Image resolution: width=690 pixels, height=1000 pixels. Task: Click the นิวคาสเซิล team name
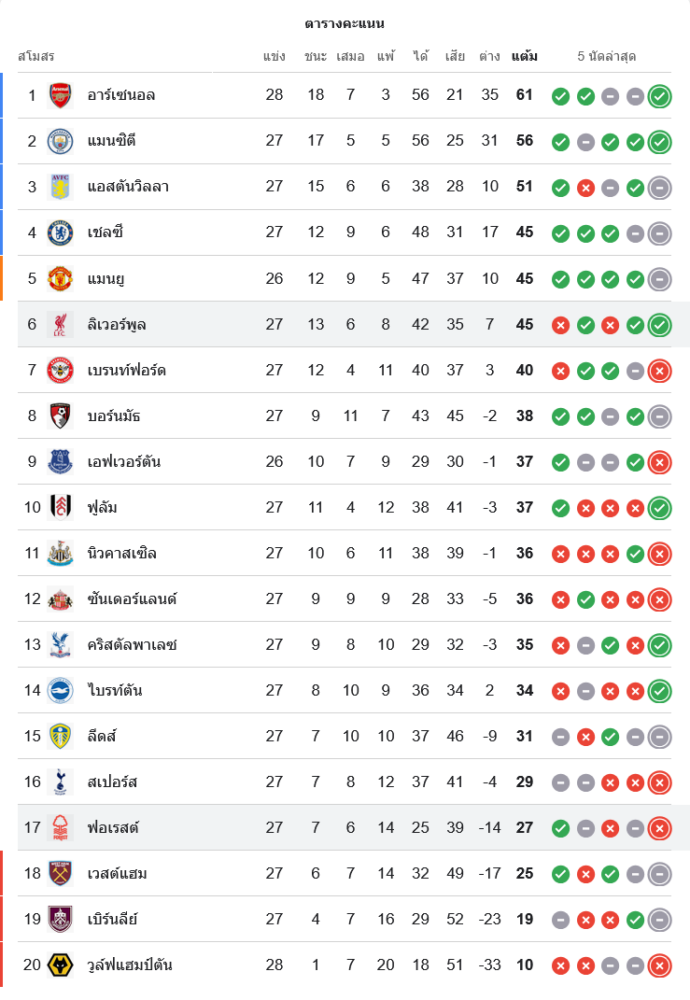pos(122,553)
